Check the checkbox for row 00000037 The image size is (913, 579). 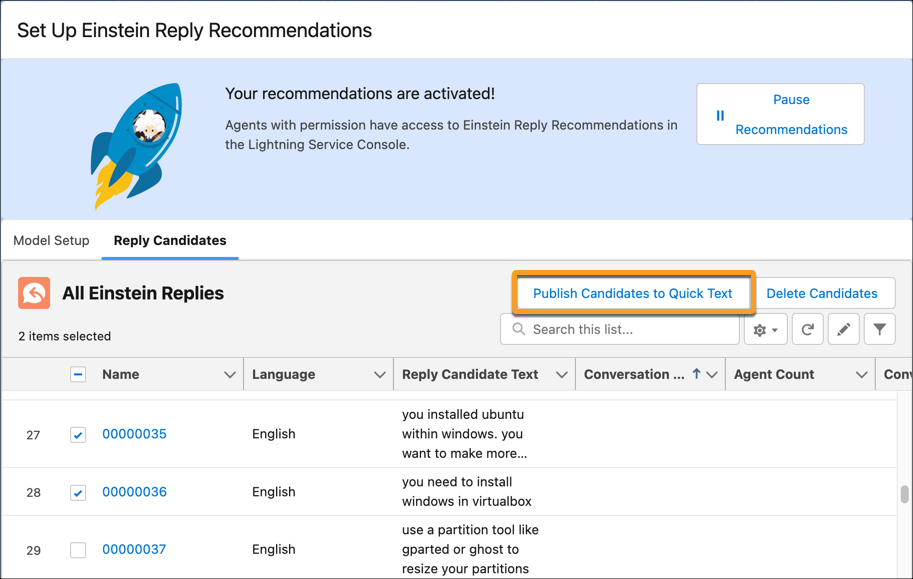click(78, 550)
